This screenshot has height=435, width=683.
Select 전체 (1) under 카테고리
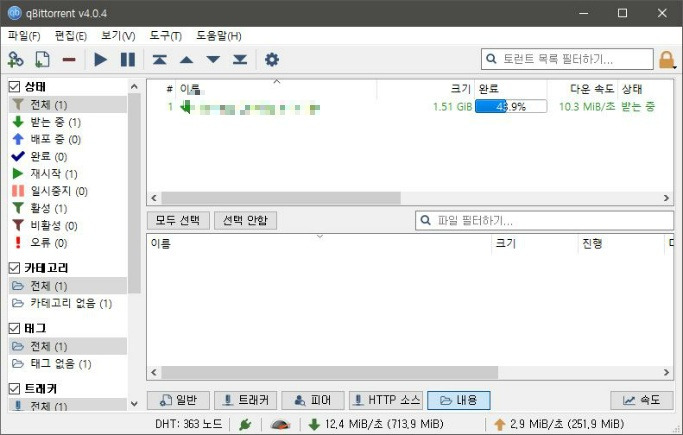68,286
